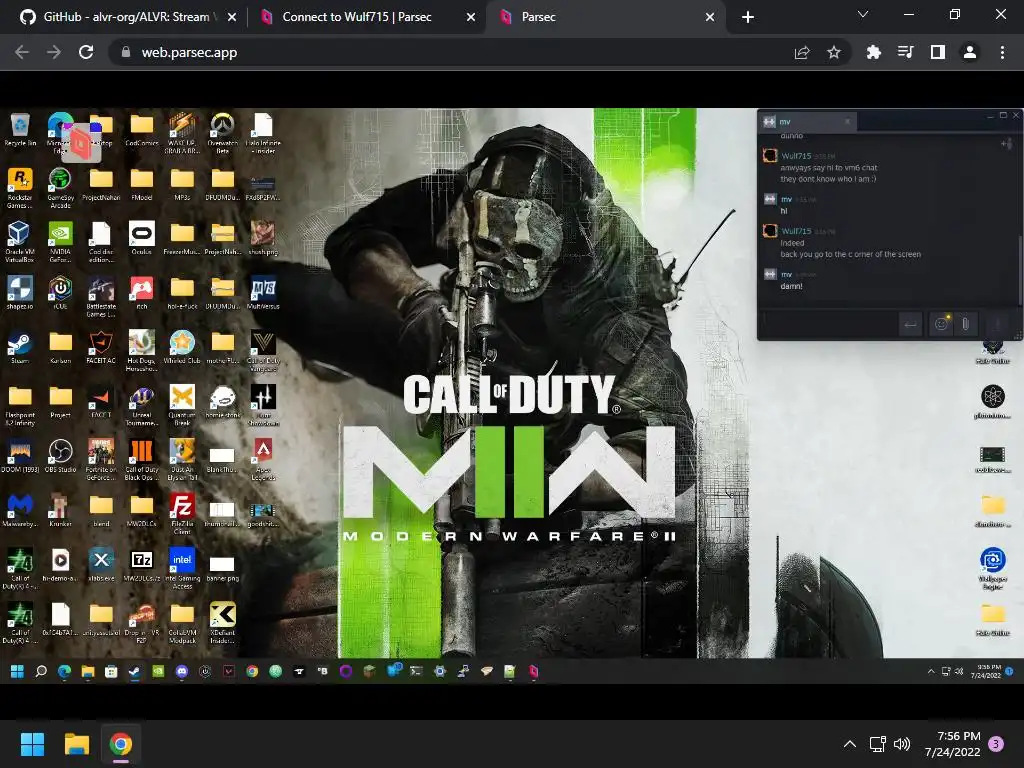Image resolution: width=1024 pixels, height=768 pixels.
Task: Open the shapez.io desktop shortcut
Action: pos(20,293)
